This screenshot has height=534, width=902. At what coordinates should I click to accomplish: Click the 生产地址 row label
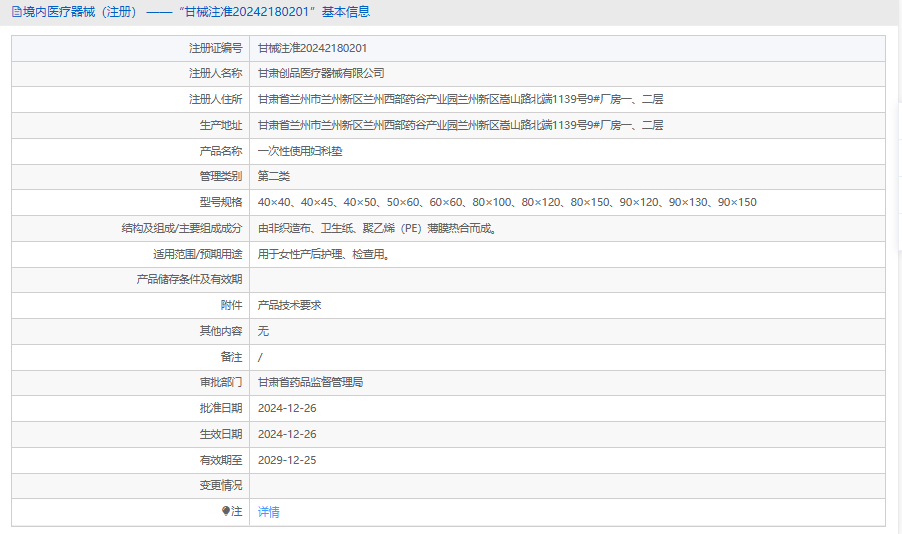[221, 125]
